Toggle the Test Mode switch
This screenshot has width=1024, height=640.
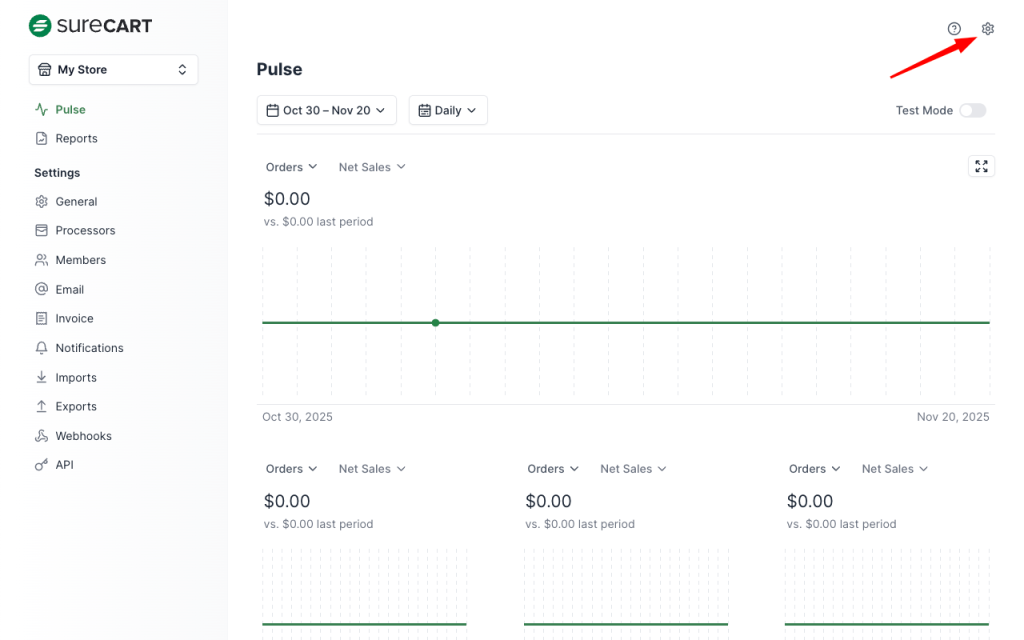[x=972, y=110]
